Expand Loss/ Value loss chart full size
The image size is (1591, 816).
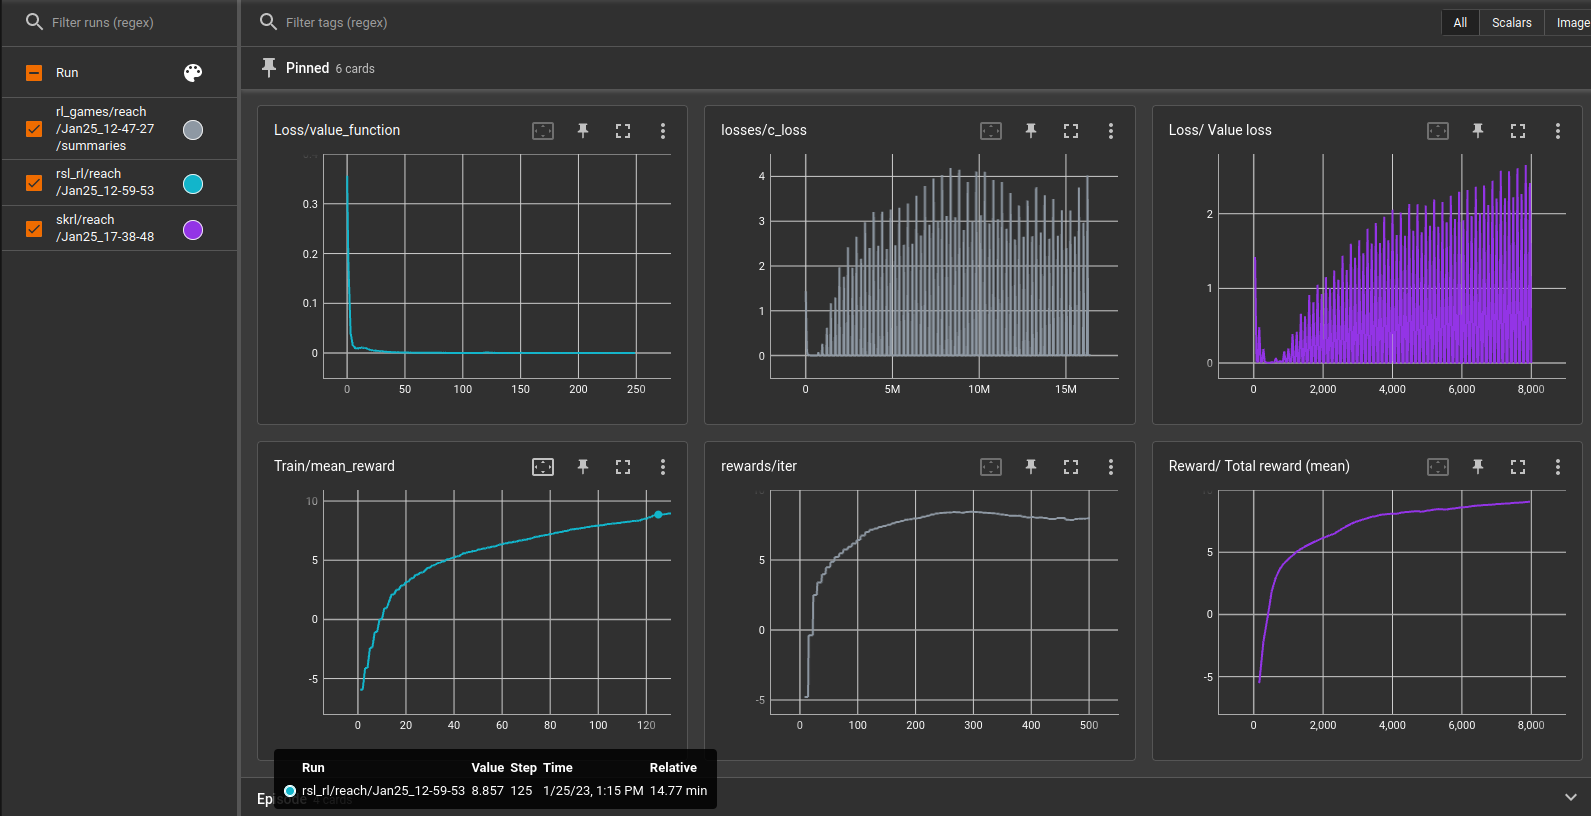tap(1518, 131)
